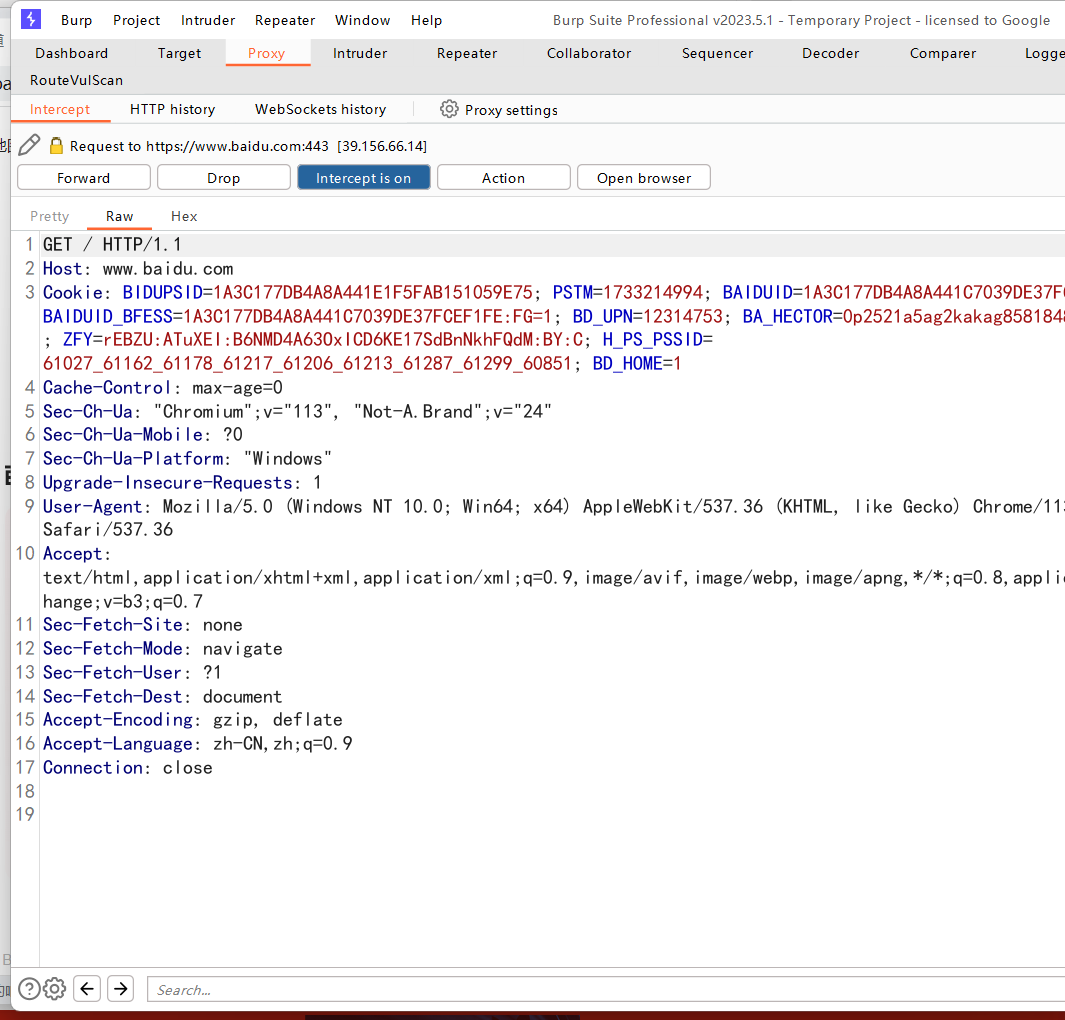Screen dimensions: 1065x1020
Task: Click the Burp Suite lightning logo icon
Action: click(31, 19)
